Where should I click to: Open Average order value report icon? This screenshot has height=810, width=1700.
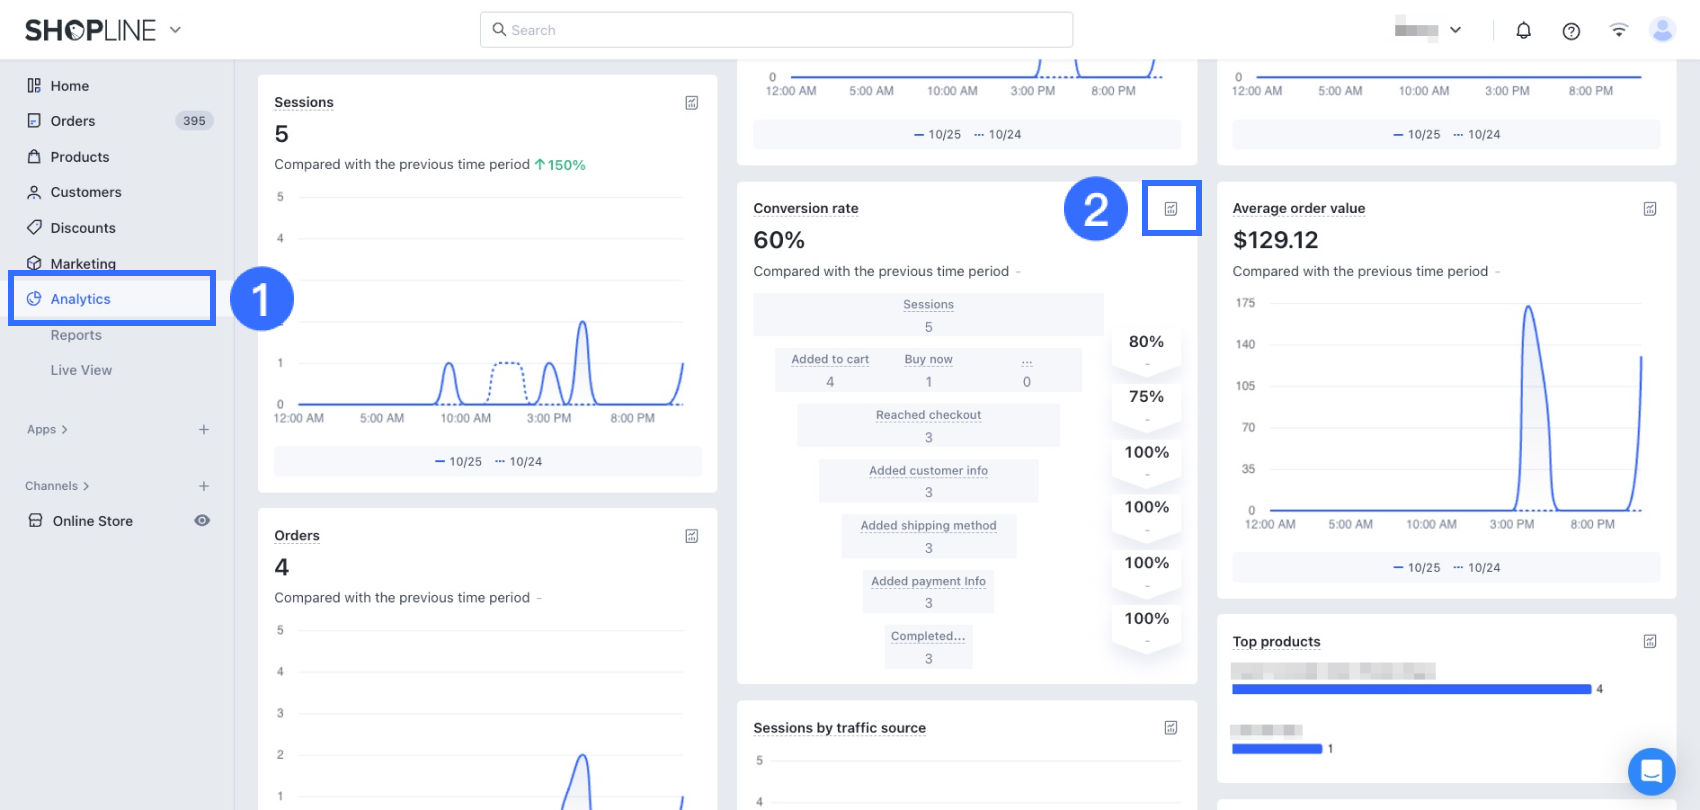1650,209
